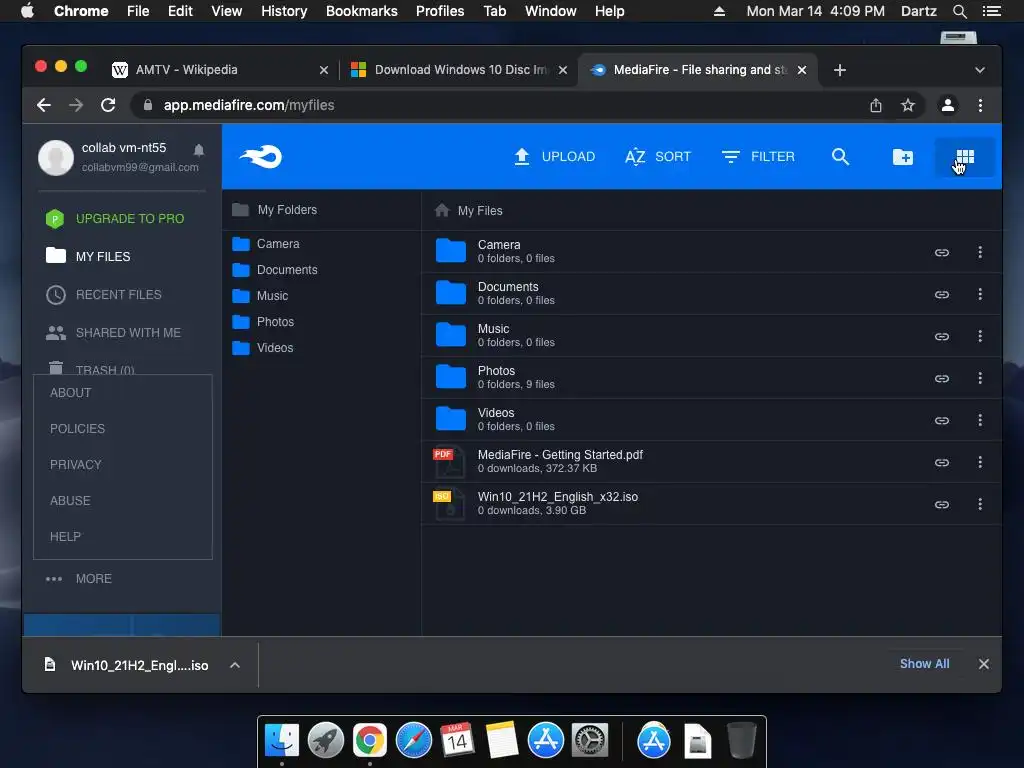The width and height of the screenshot is (1024, 768).
Task: Open the HELP link in sidebar popup
Action: coord(65,536)
